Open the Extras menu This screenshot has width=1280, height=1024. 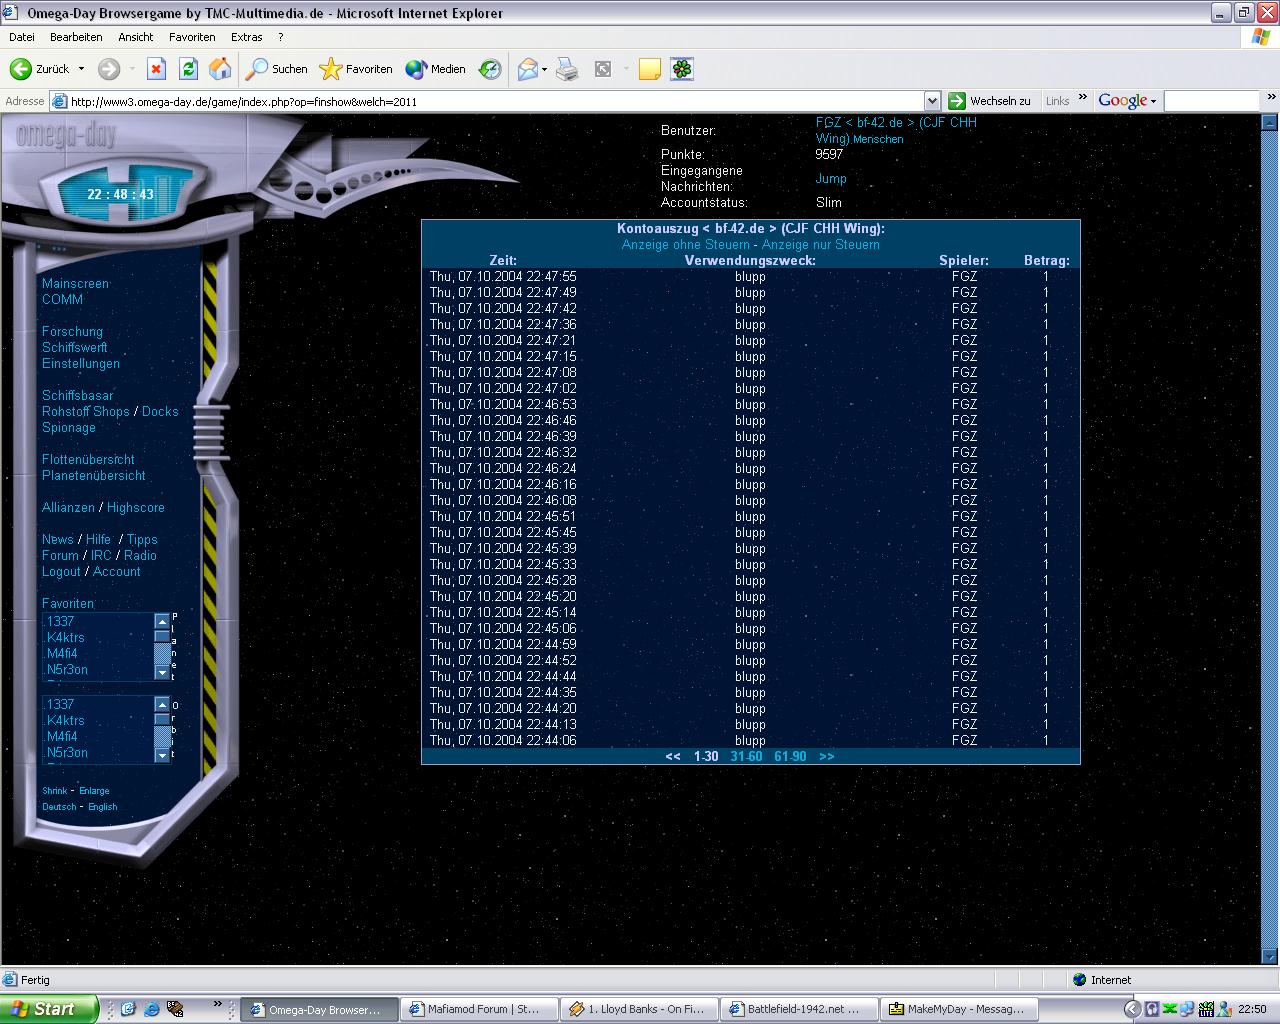tap(246, 37)
